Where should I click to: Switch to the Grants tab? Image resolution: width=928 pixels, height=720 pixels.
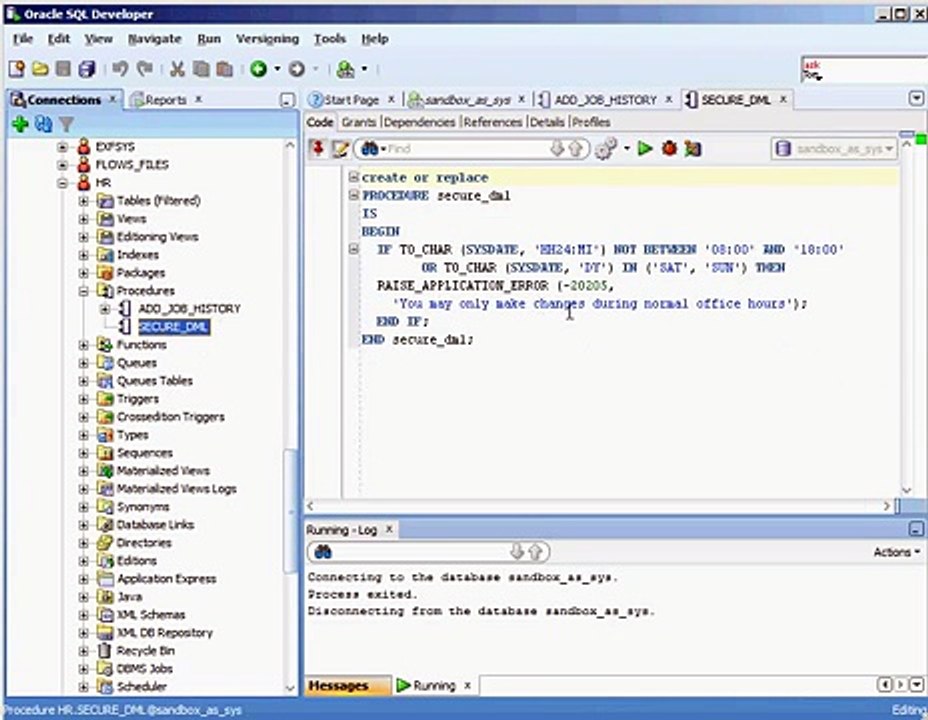pos(359,122)
